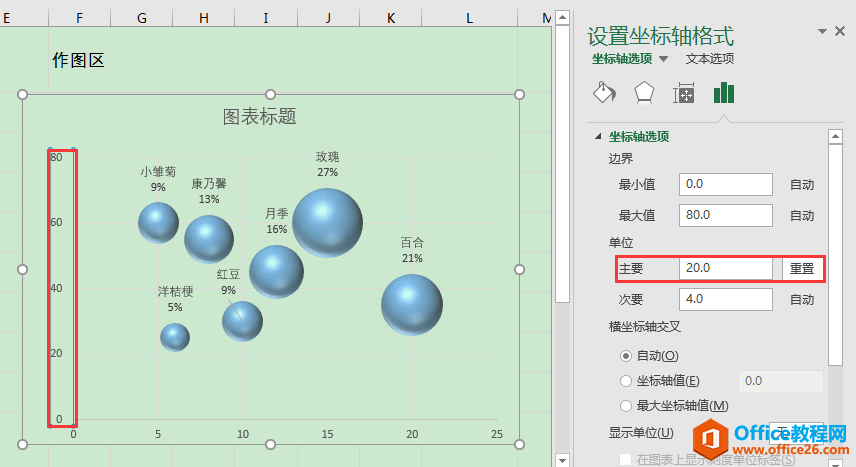
Task: Click the 最小值 input field
Action: tap(726, 184)
